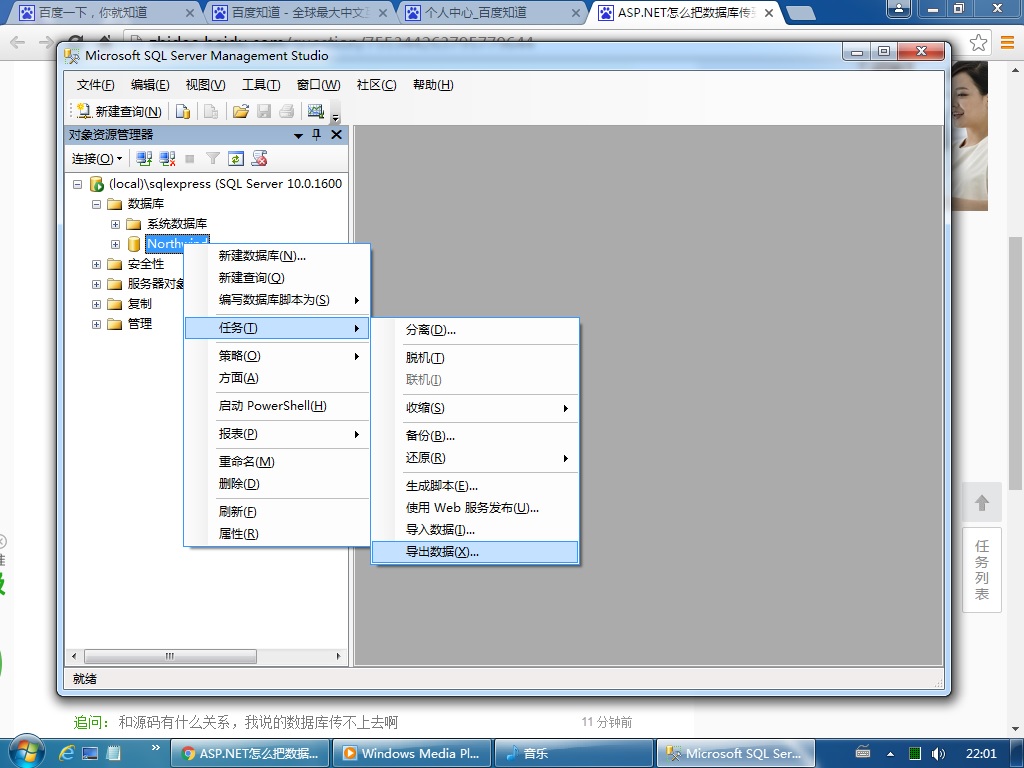Toggle the Object Explorer auto-hide pin

point(317,135)
